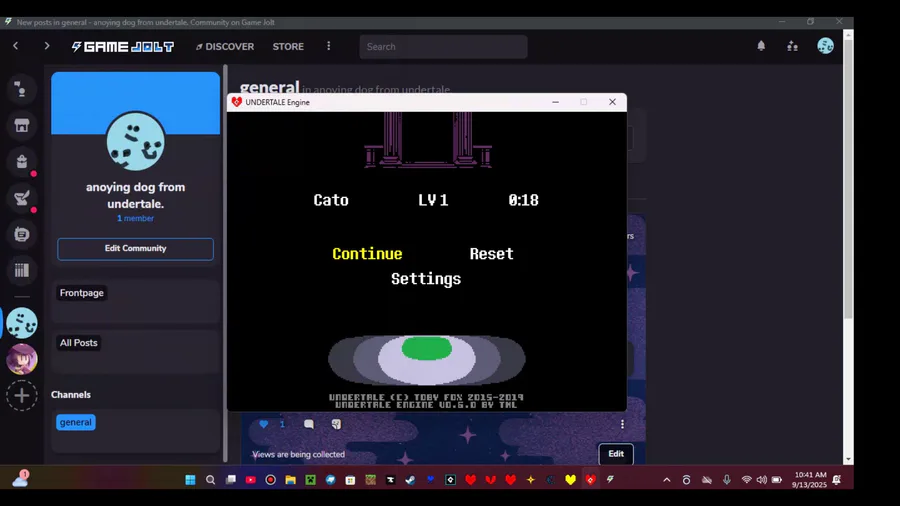Image resolution: width=900 pixels, height=506 pixels.
Task: Go back with the left arrow
Action: [15, 46]
